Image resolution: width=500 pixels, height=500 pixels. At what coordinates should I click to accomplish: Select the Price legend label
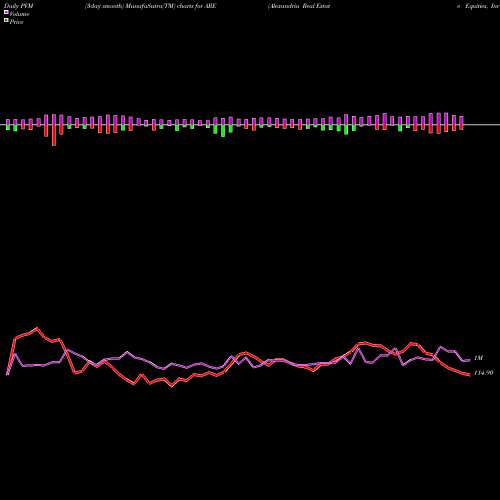(17, 22)
